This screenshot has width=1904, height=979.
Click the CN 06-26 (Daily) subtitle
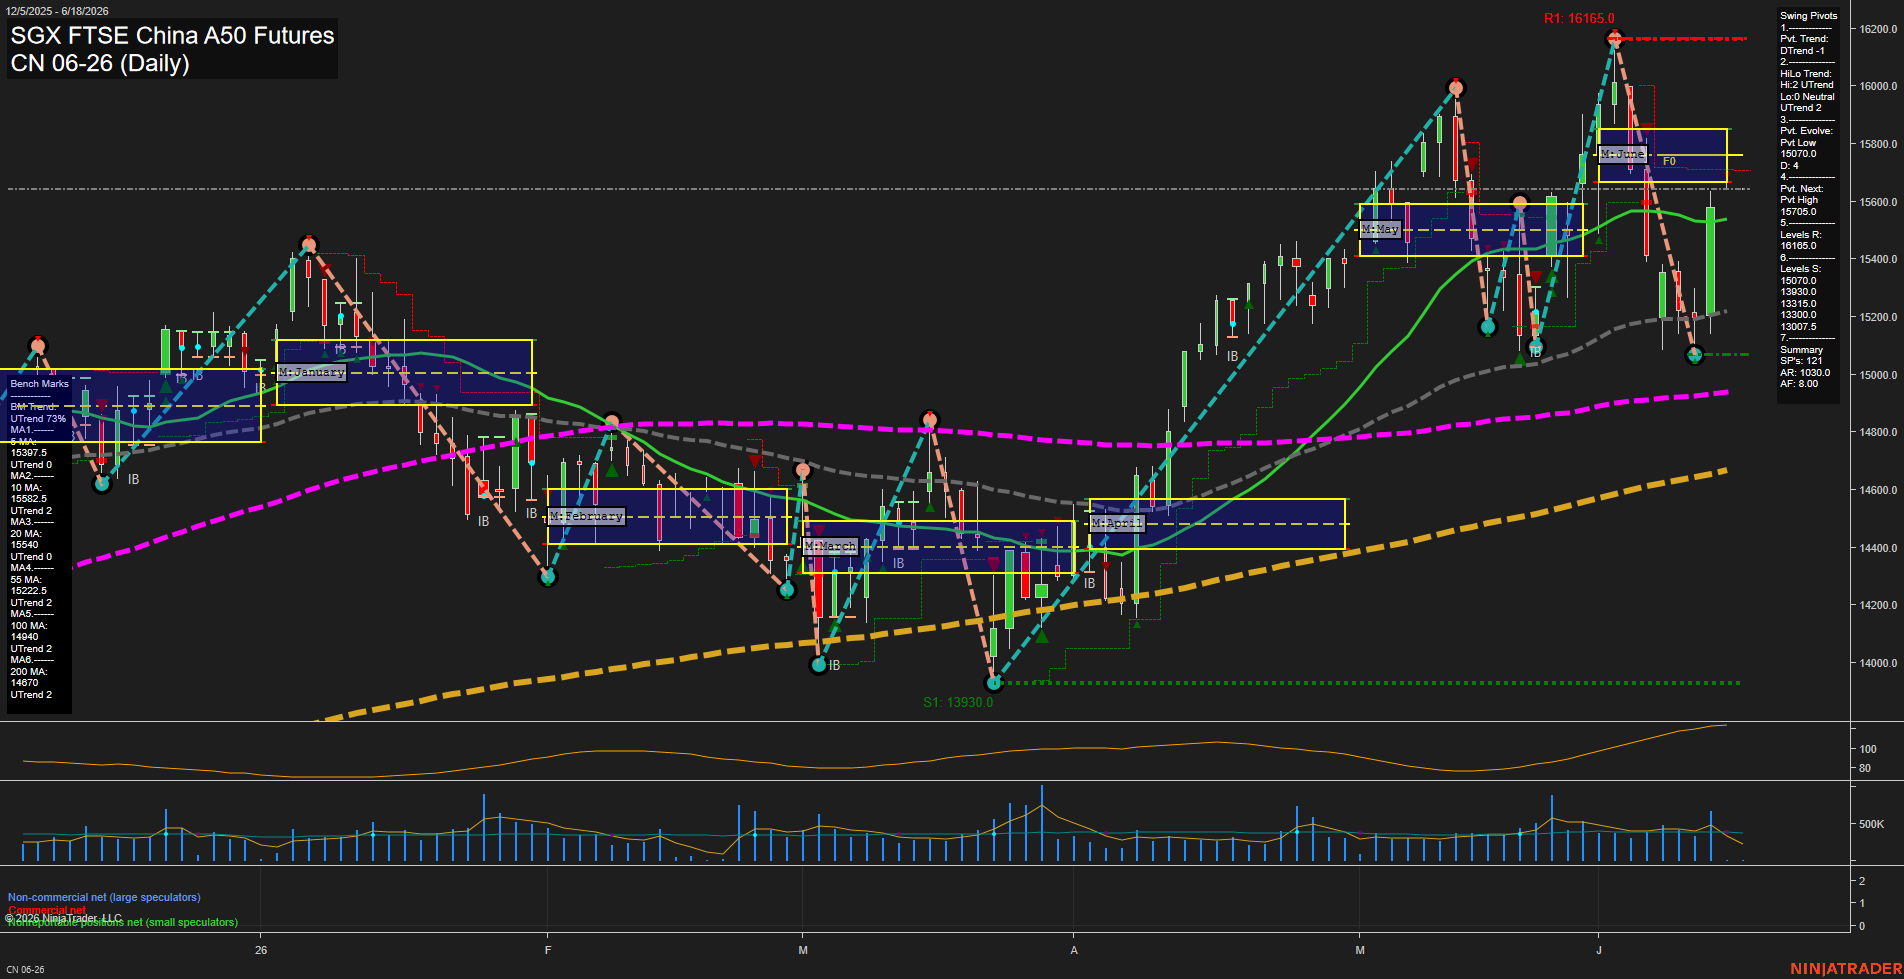coord(100,63)
